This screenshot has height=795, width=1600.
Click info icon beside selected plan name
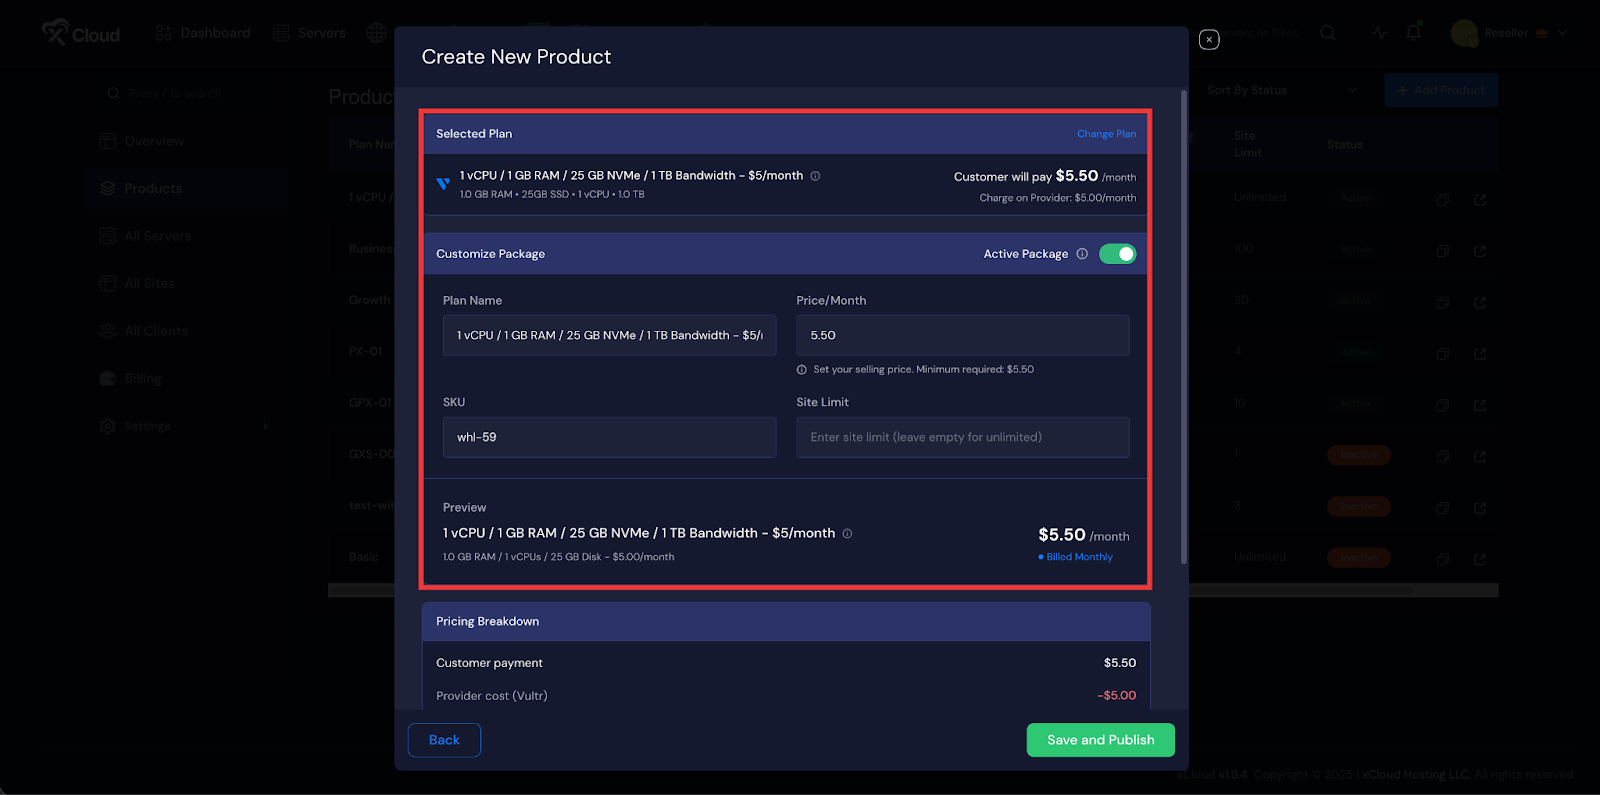pos(815,176)
